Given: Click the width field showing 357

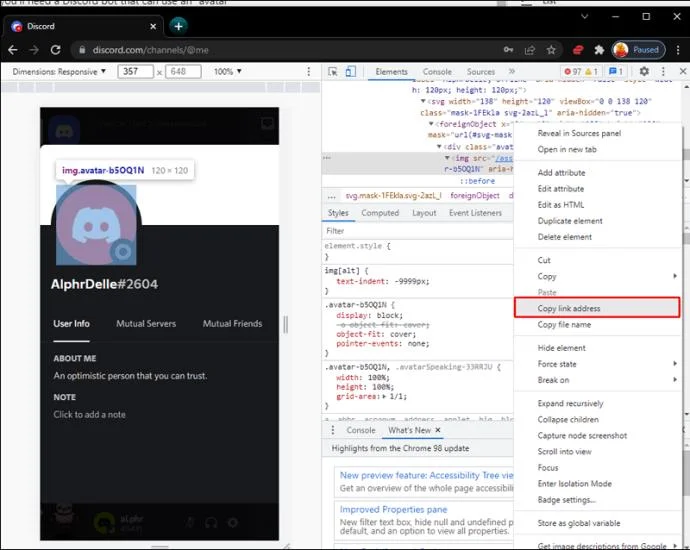Looking at the screenshot, I should coord(135,71).
